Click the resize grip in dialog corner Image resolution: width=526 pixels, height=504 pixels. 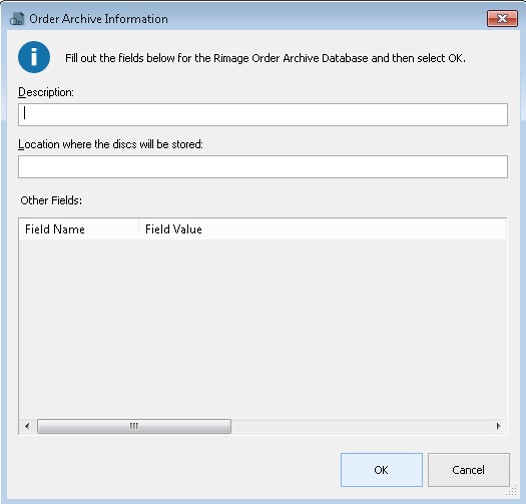(x=511, y=491)
